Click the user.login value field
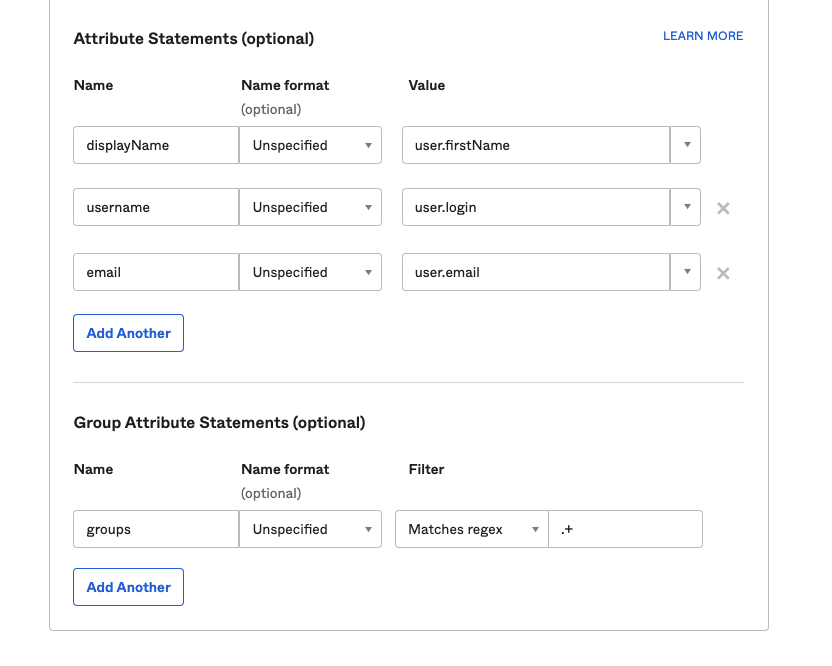The image size is (832, 666). pos(535,207)
